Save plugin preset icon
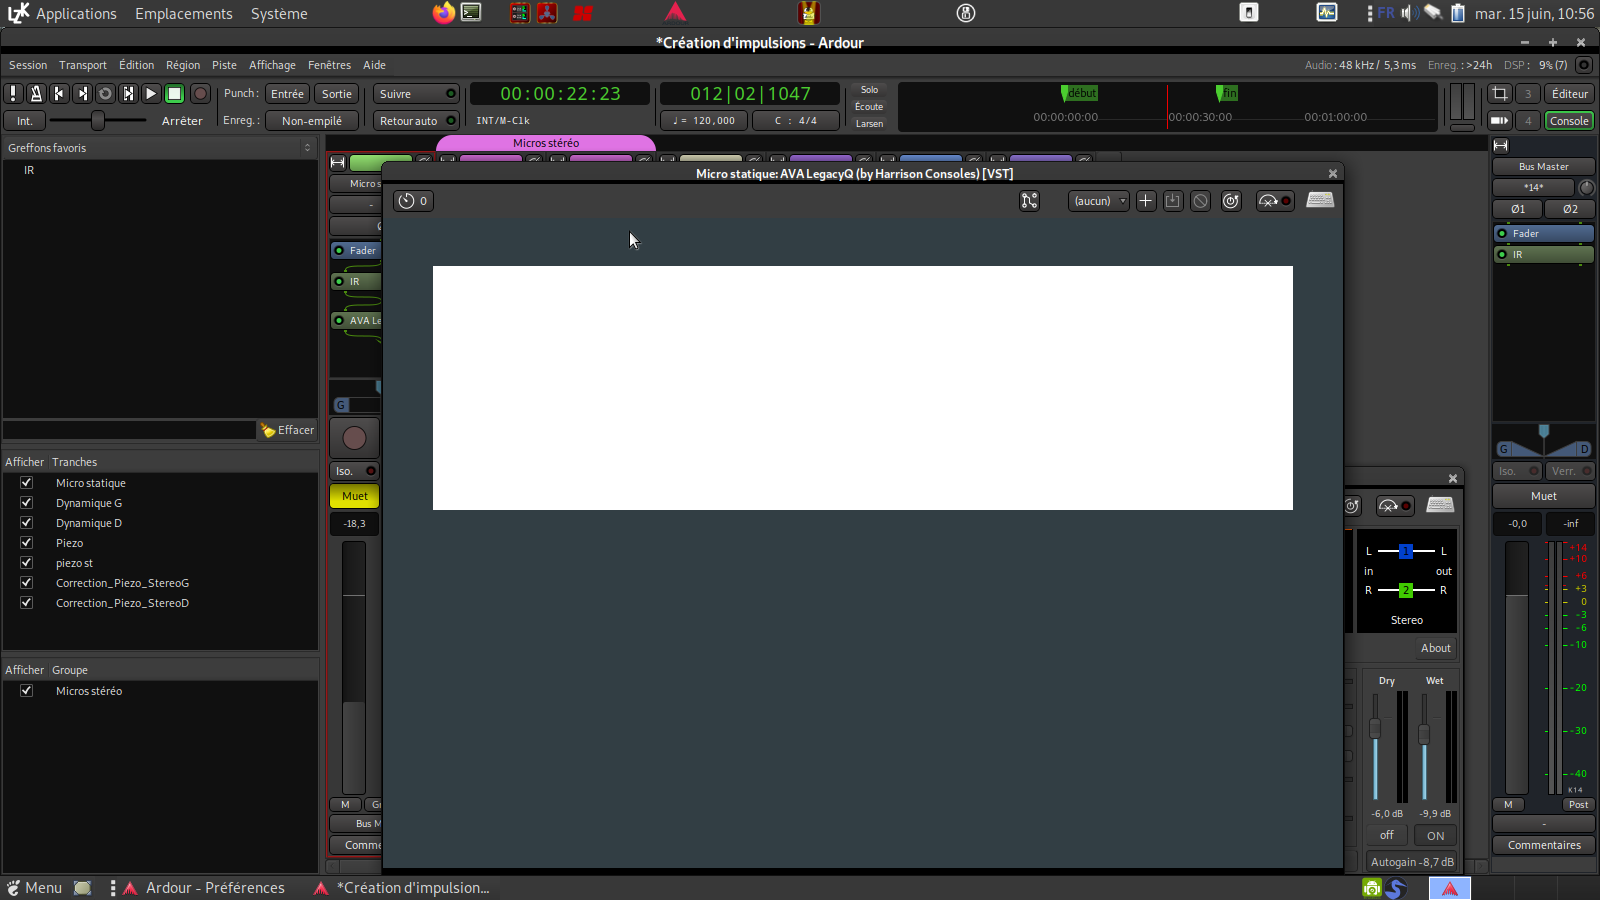 [1173, 201]
